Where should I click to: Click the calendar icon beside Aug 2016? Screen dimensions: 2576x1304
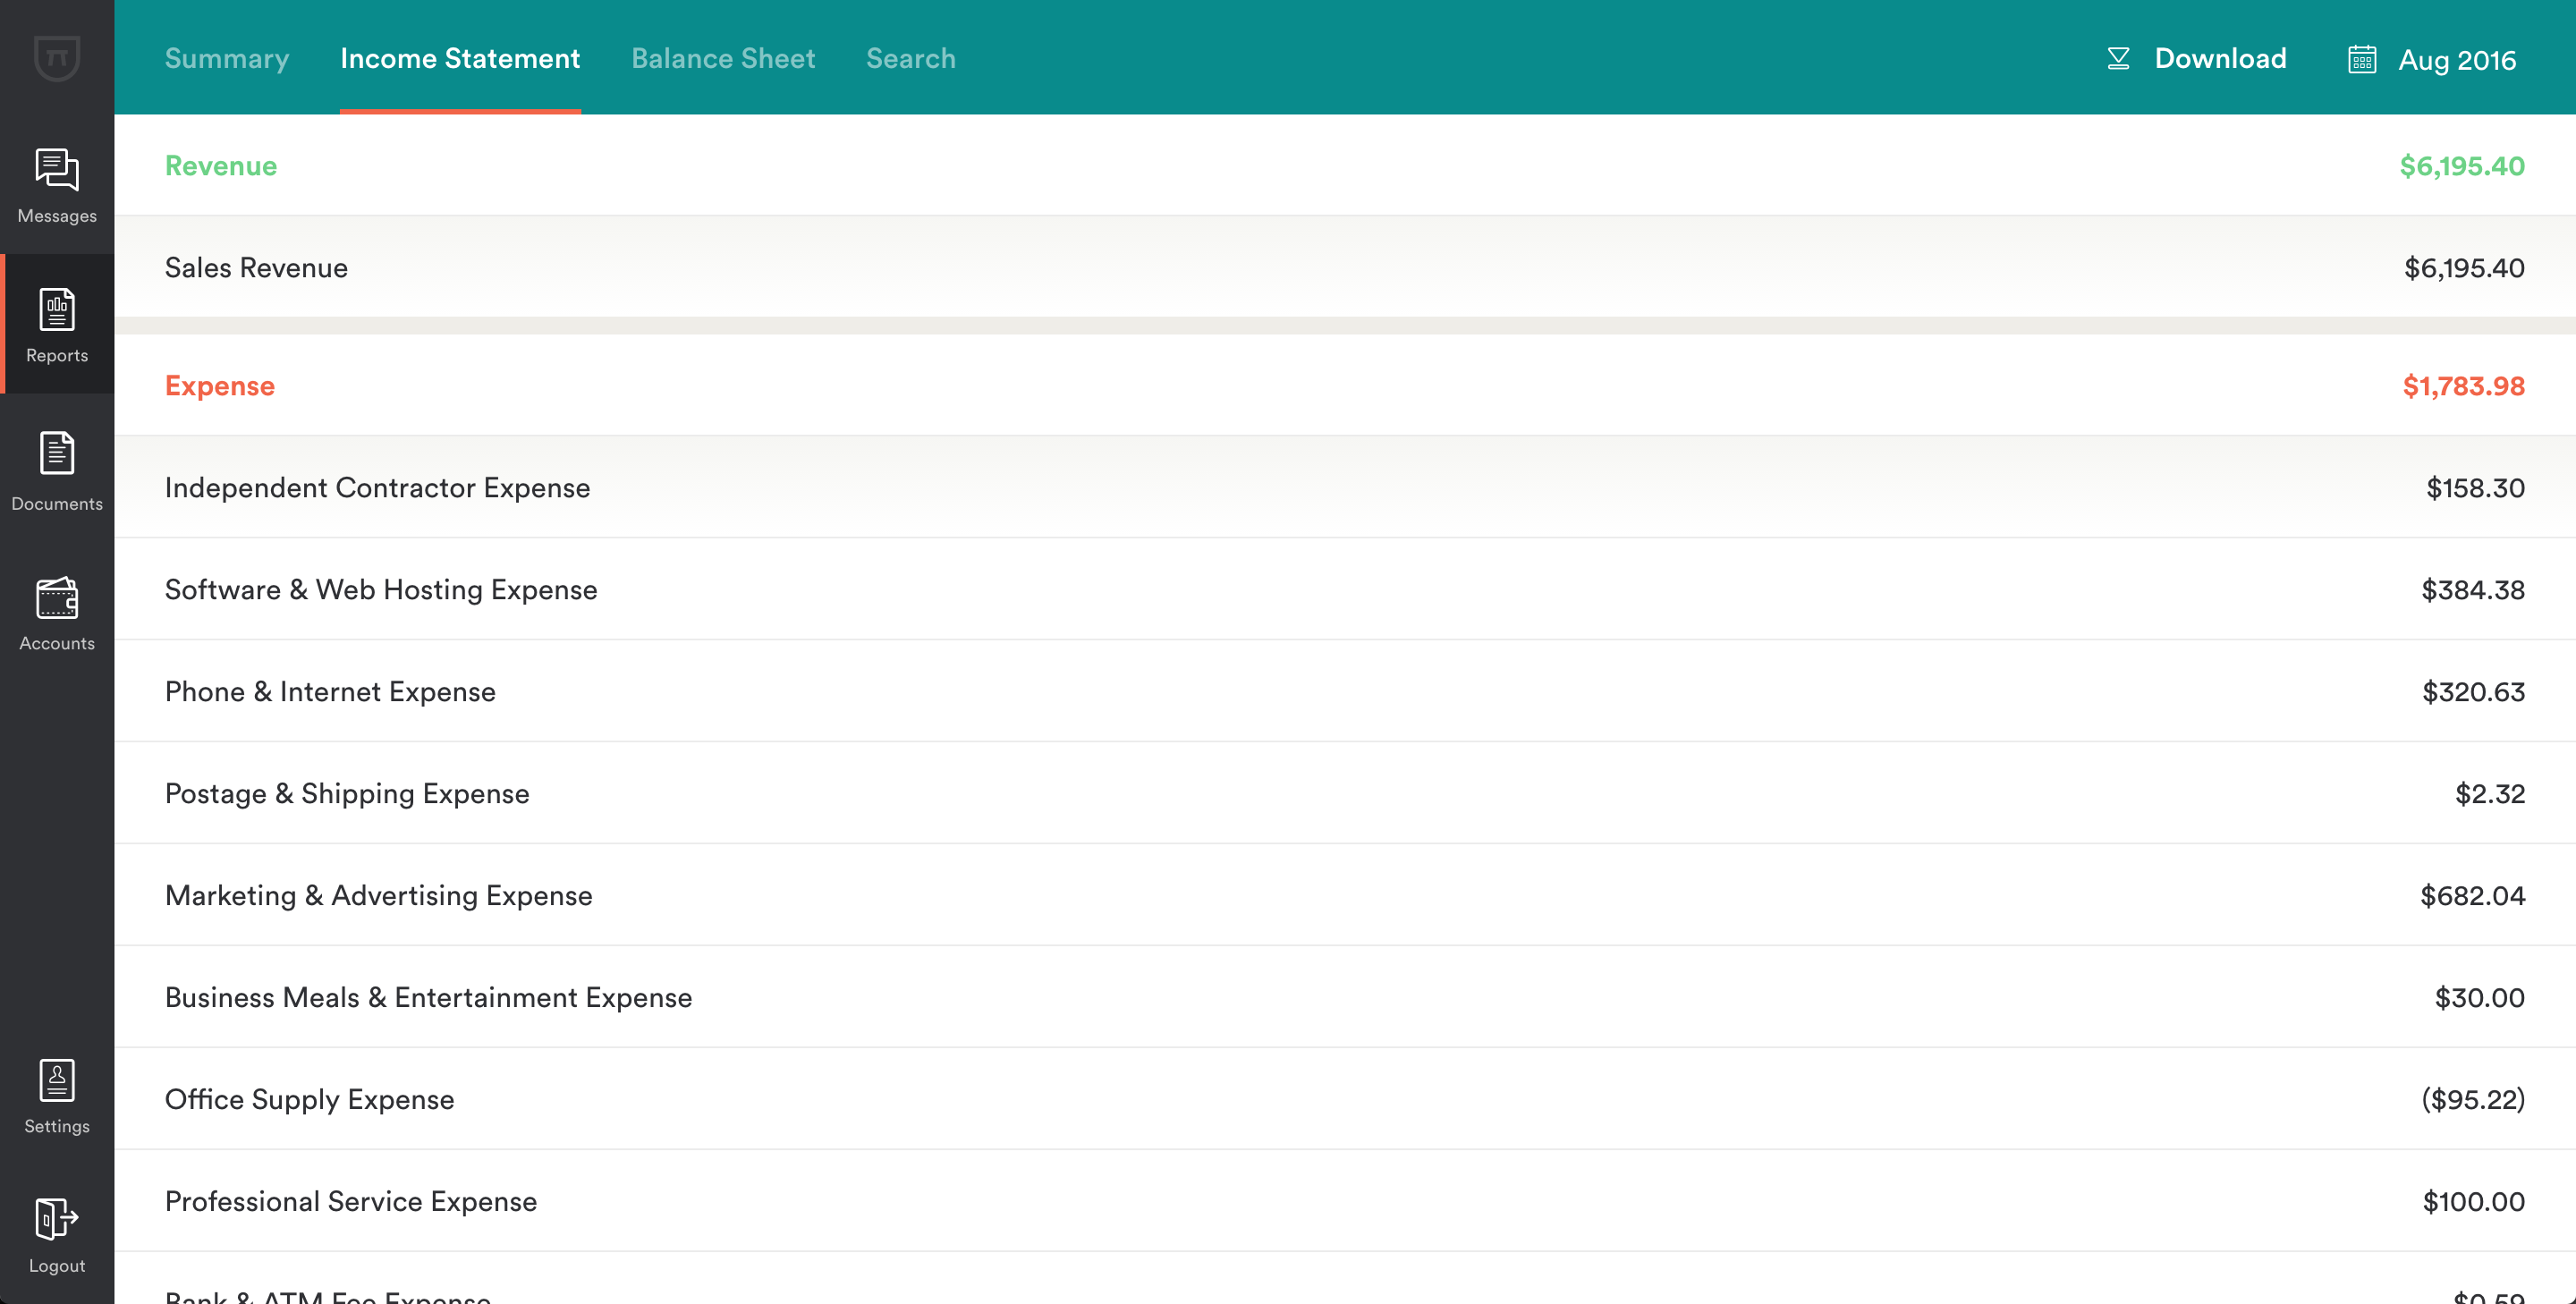[2362, 59]
